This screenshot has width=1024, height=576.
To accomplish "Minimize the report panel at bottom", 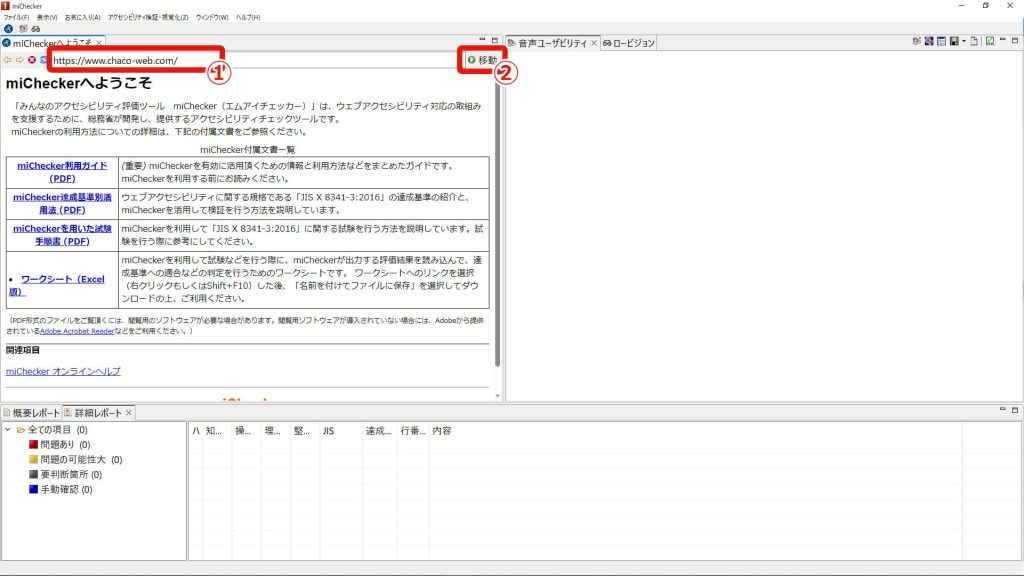I will (x=1002, y=409).
